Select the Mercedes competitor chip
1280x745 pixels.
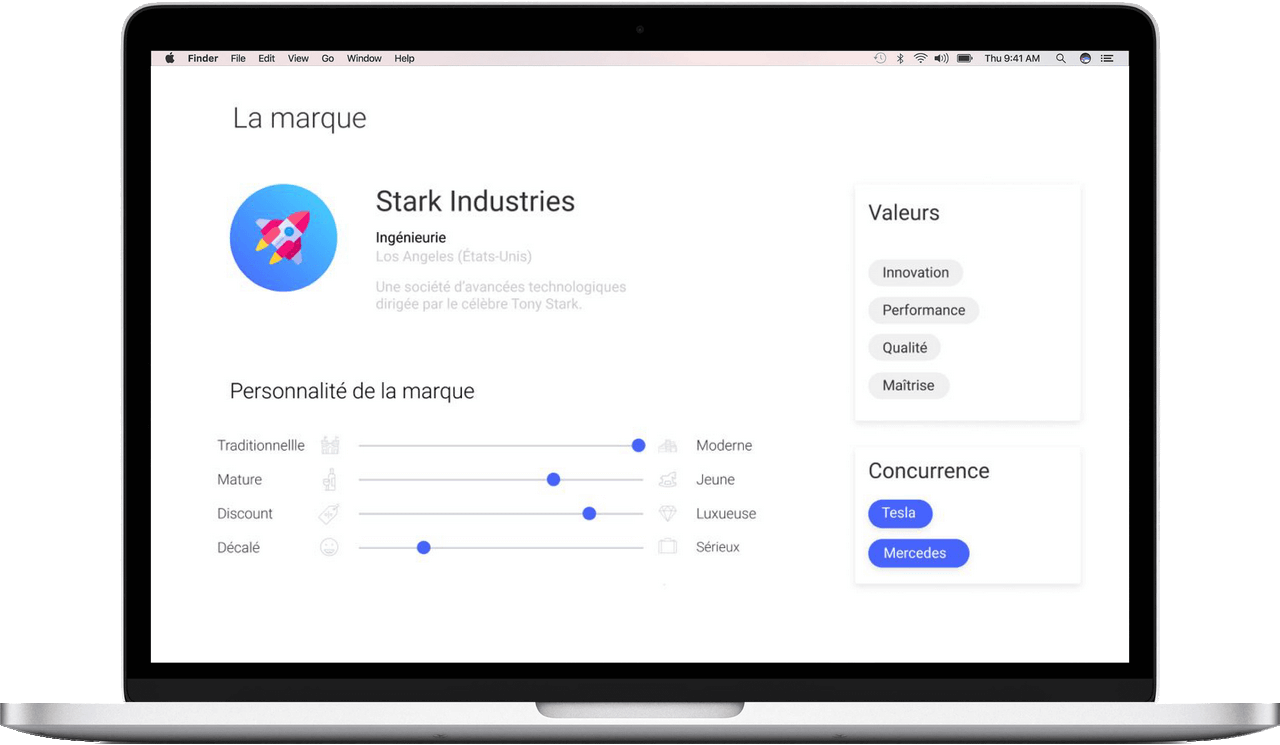(x=918, y=553)
